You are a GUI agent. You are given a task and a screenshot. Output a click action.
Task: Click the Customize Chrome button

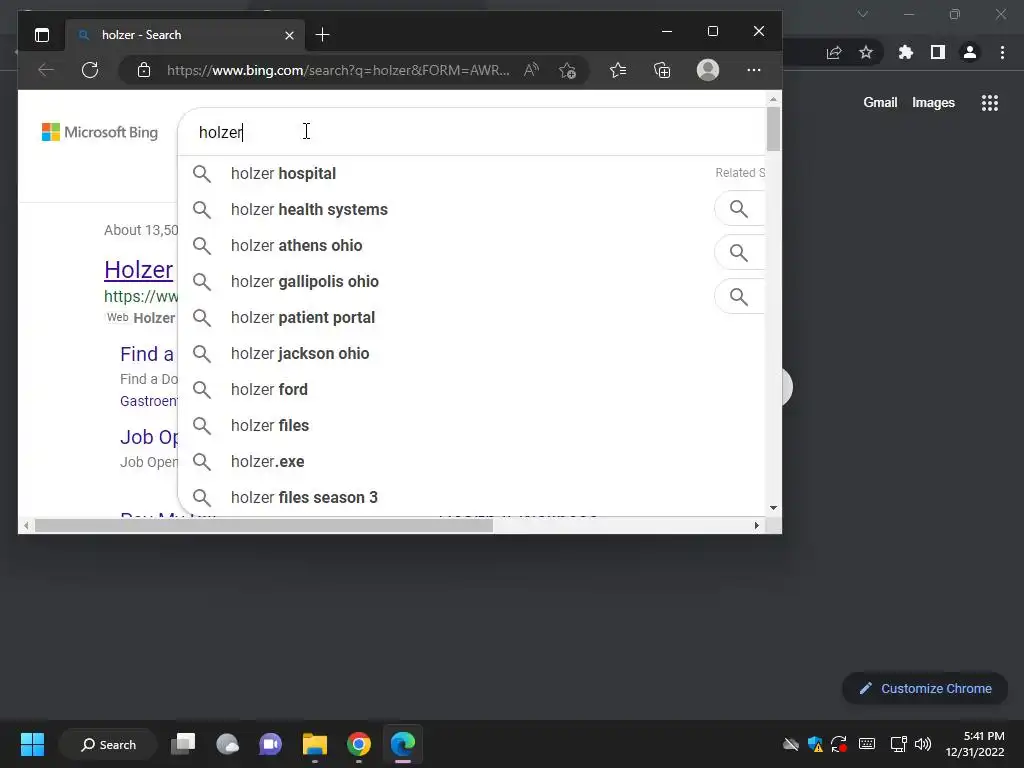tap(925, 688)
